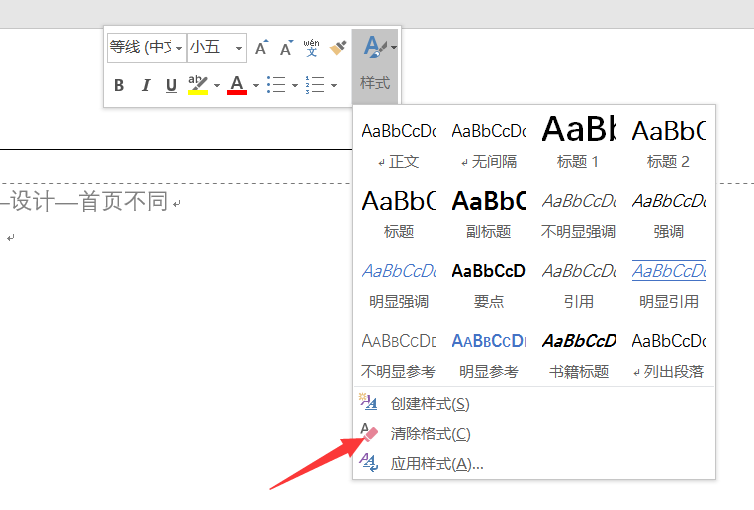Toggle Italic formatting
Viewport: 754px width, 510px height.
(145, 86)
